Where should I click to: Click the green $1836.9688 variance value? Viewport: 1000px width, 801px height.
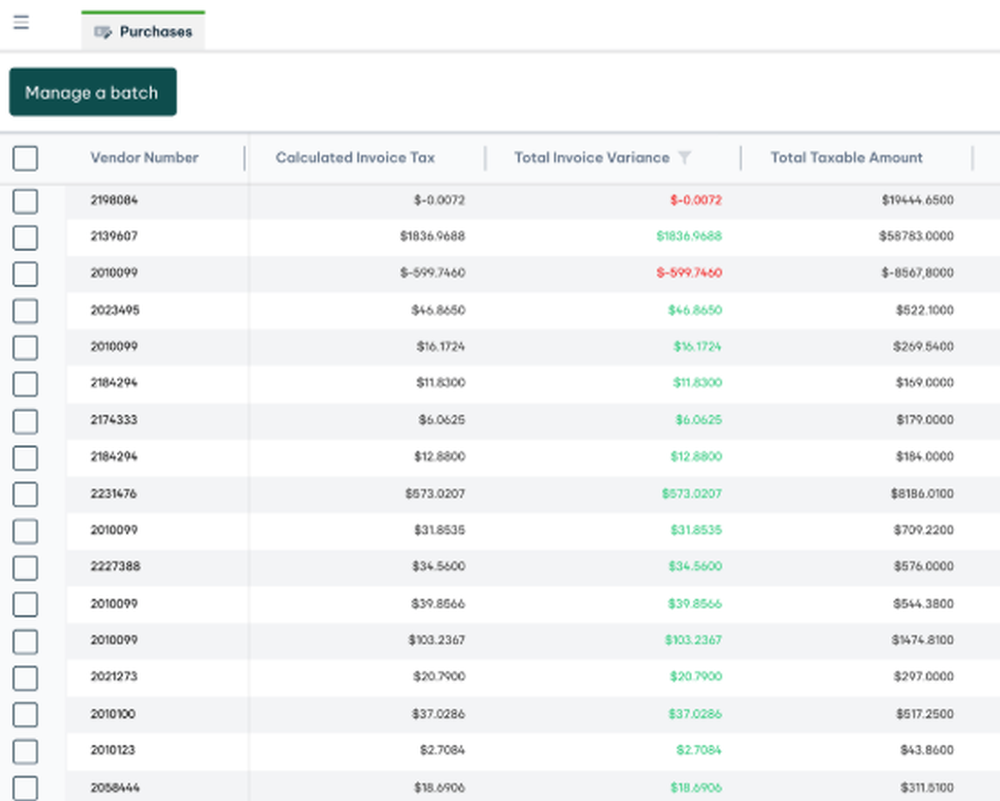point(689,237)
